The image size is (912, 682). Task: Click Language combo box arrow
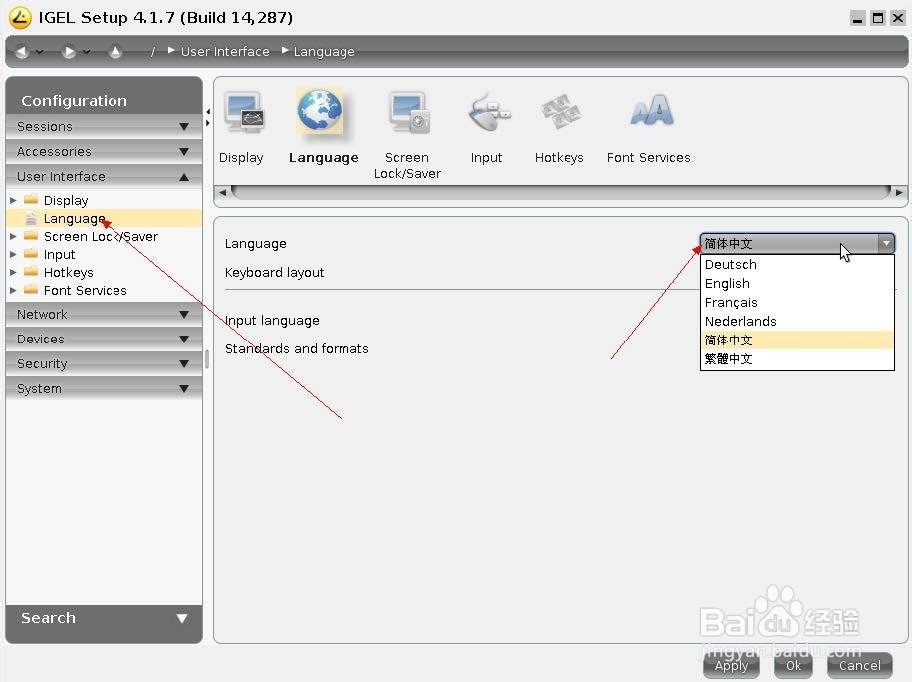[x=886, y=244]
